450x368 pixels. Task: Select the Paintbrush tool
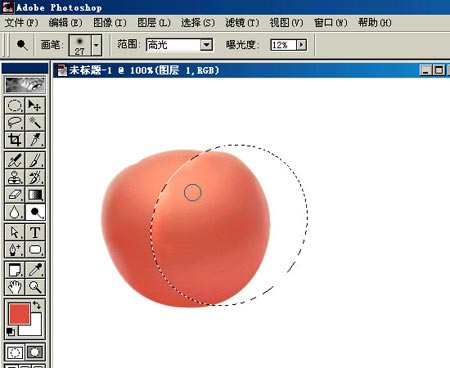click(35, 160)
